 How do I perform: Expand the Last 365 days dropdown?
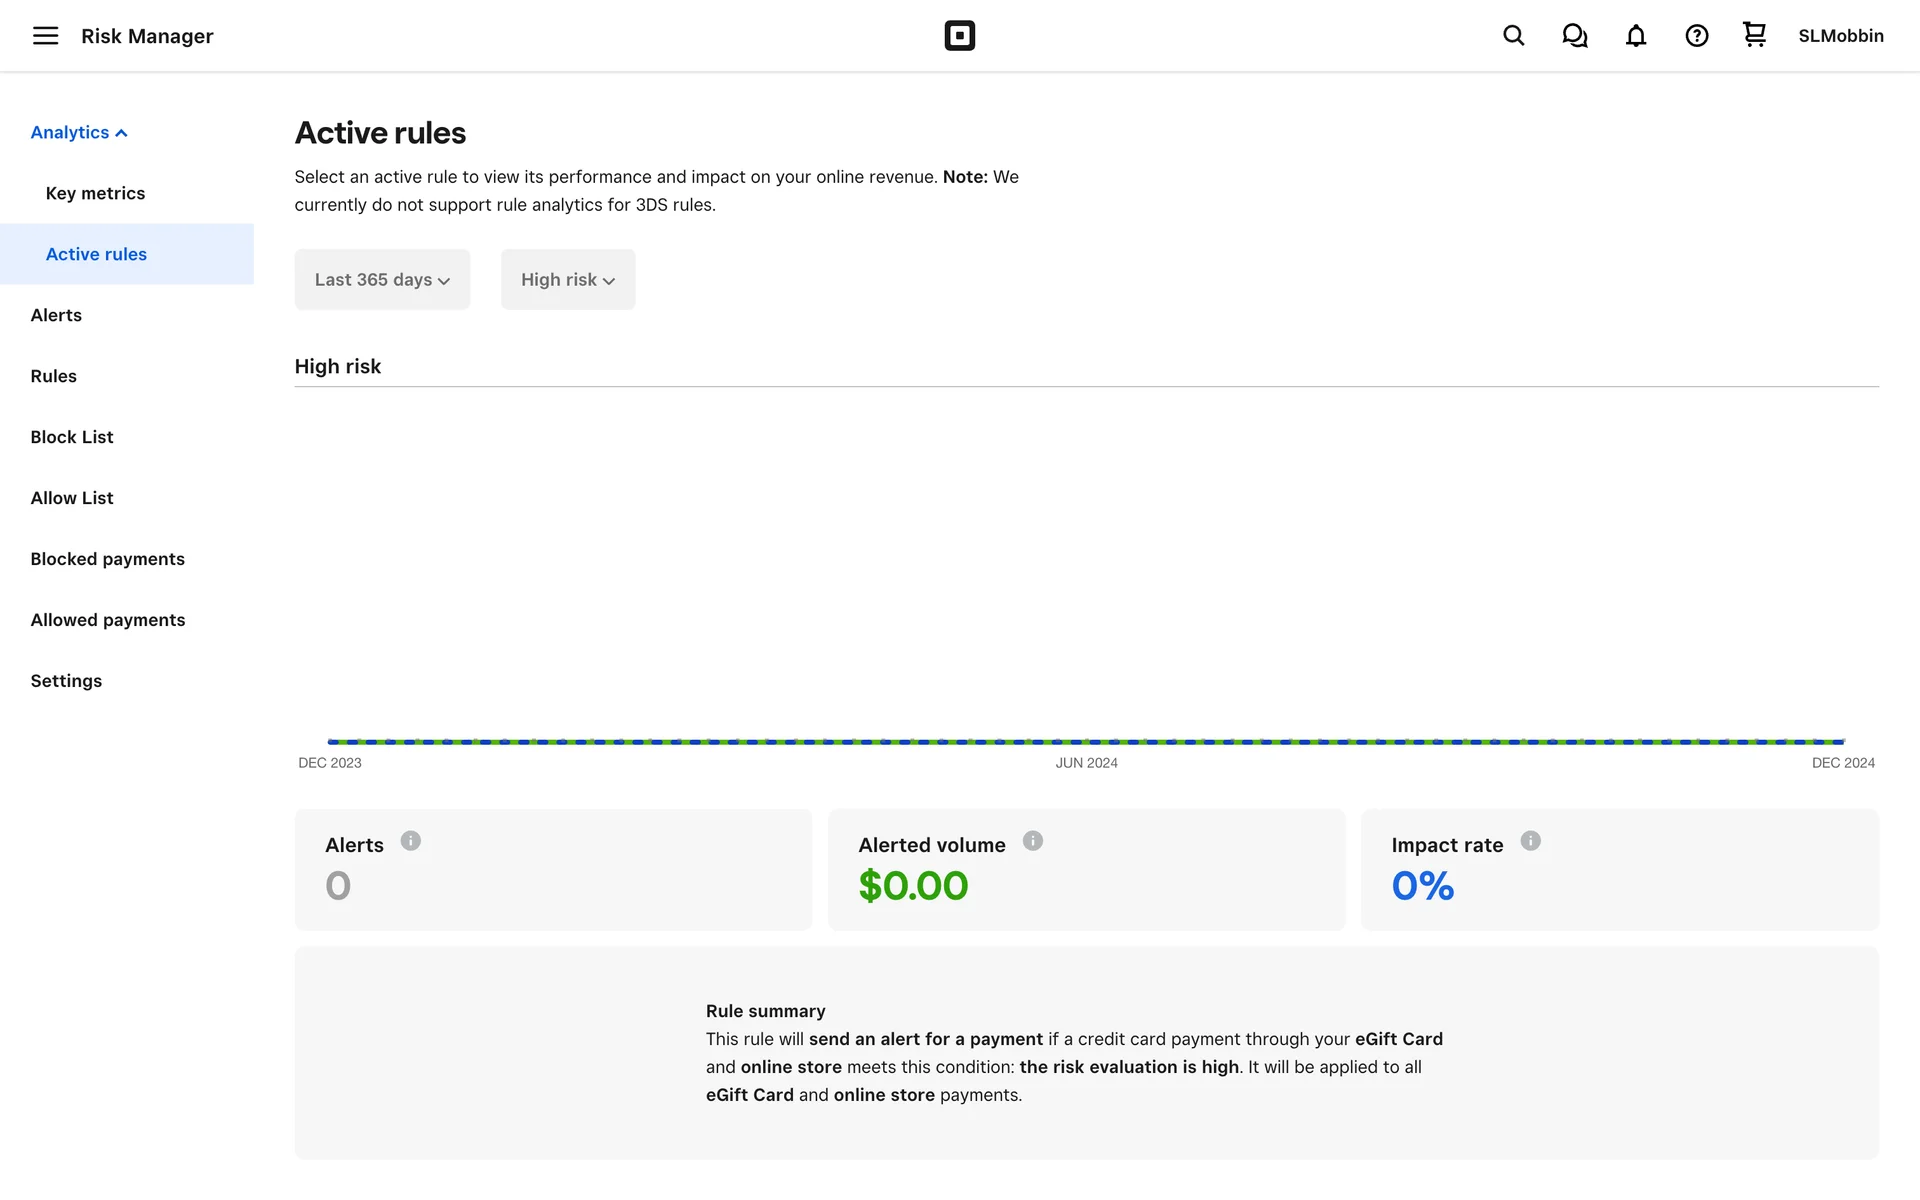382,280
